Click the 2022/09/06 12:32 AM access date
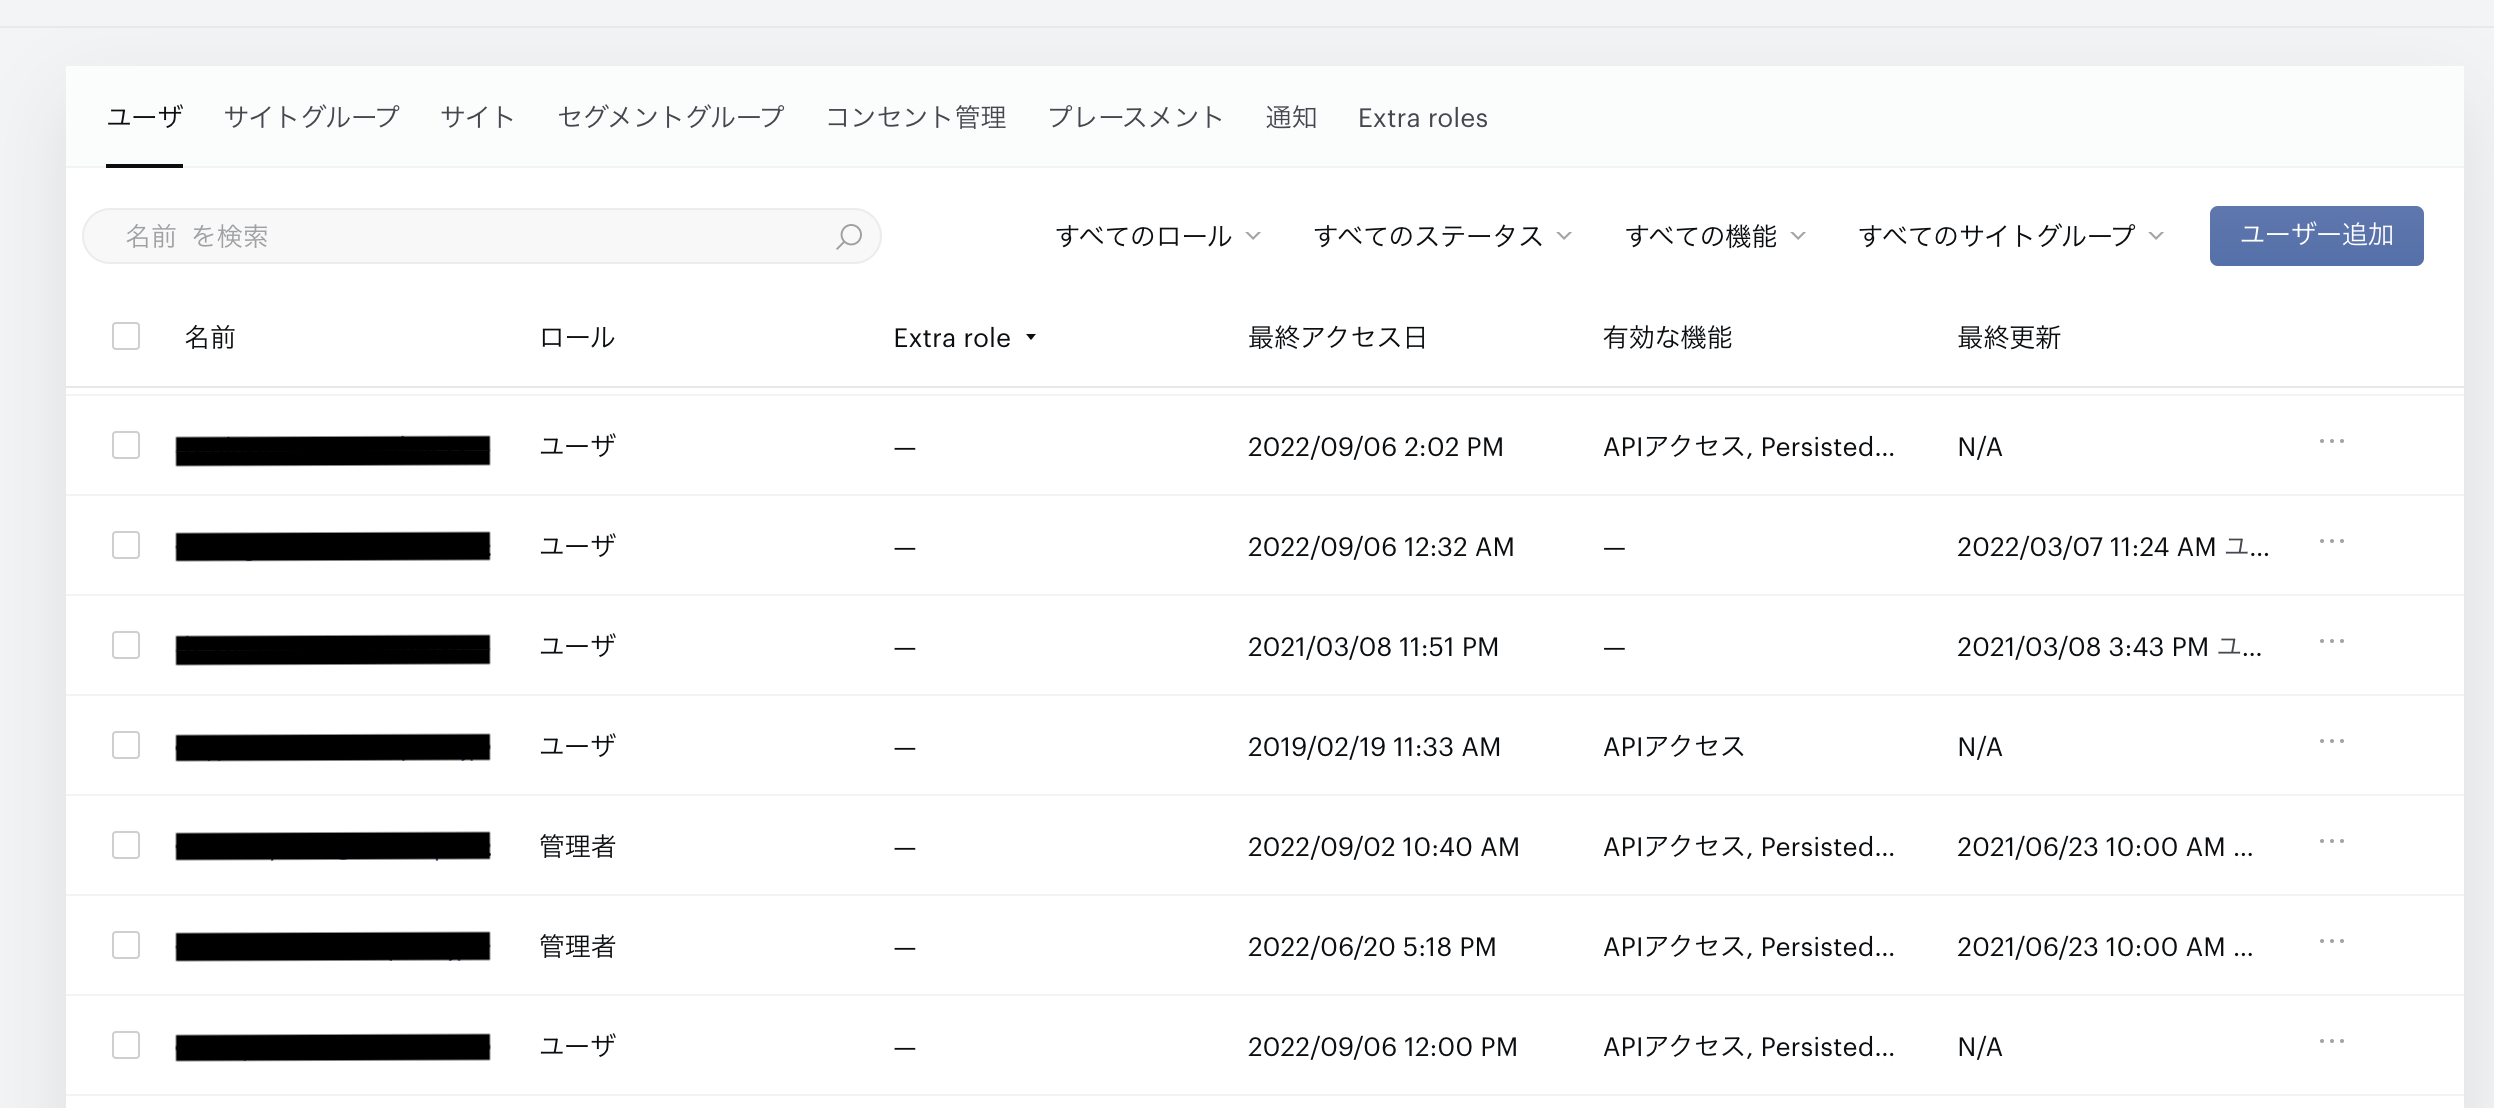2494x1108 pixels. tap(1381, 547)
